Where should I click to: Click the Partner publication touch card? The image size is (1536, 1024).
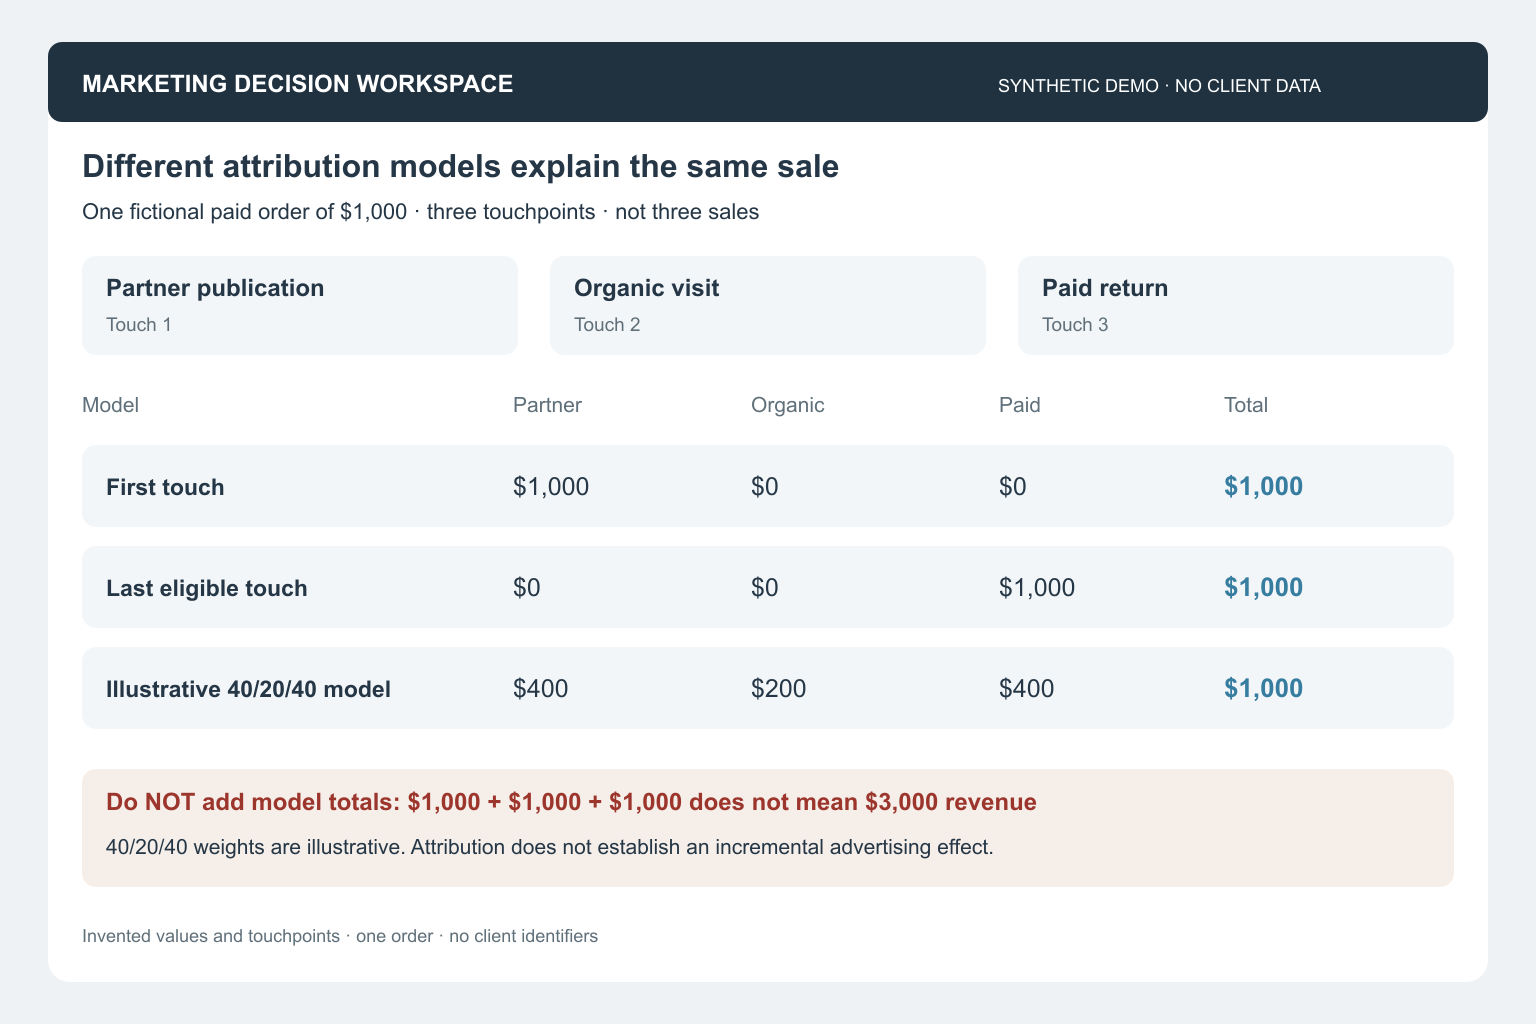pyautogui.click(x=300, y=305)
